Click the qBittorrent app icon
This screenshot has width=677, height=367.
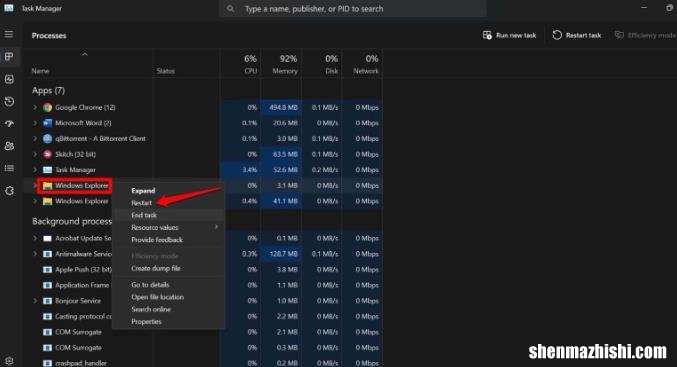tap(47, 139)
